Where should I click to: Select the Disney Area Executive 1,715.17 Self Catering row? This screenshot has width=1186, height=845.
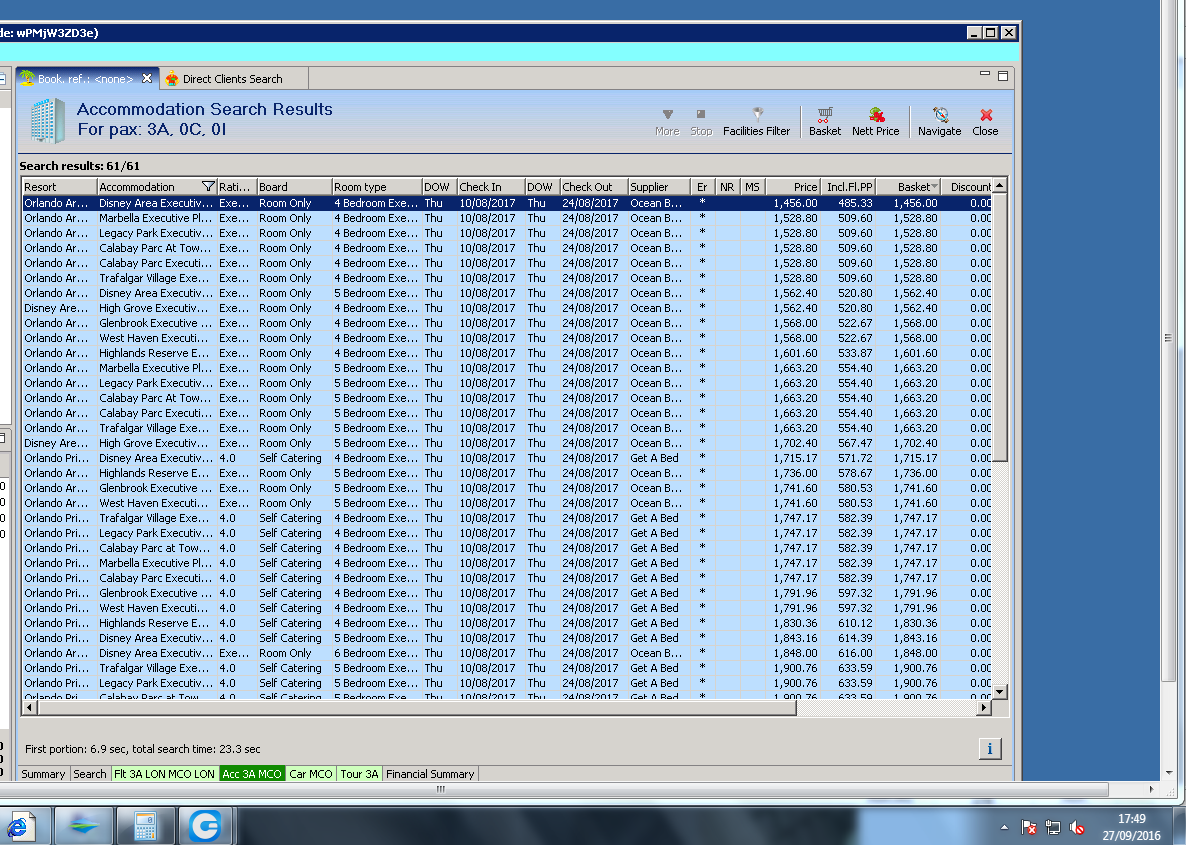pyautogui.click(x=507, y=458)
